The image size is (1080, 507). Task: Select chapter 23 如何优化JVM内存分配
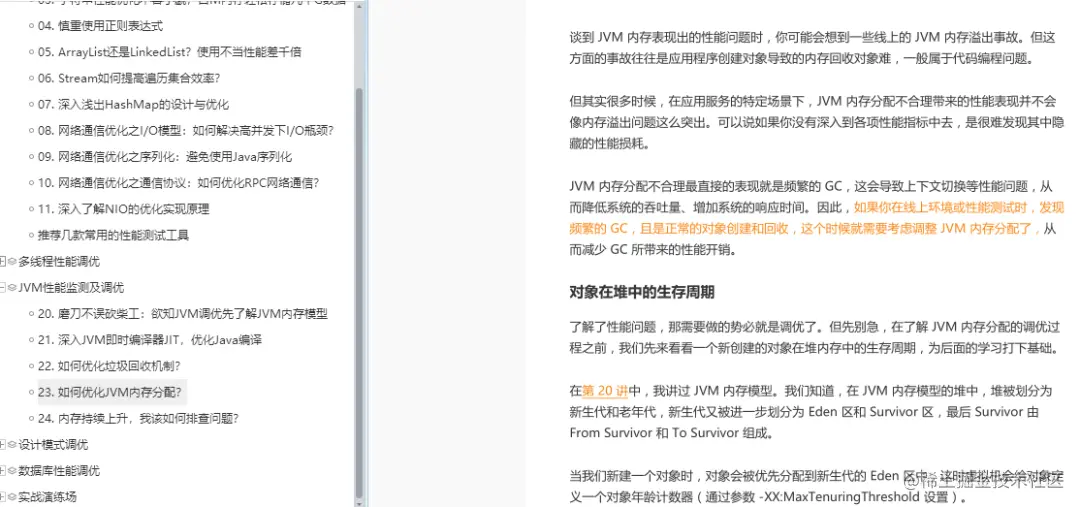pos(112,392)
